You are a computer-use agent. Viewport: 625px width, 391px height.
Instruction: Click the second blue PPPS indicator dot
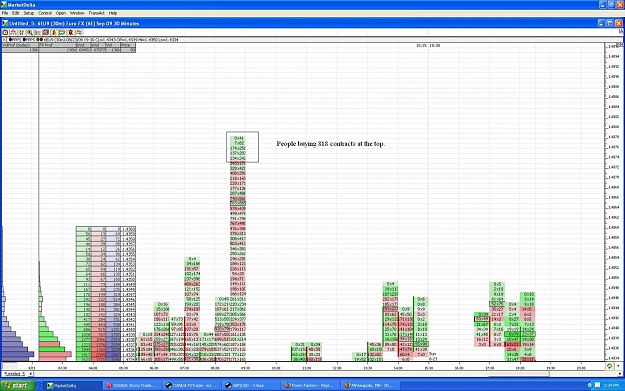tap(25, 40)
